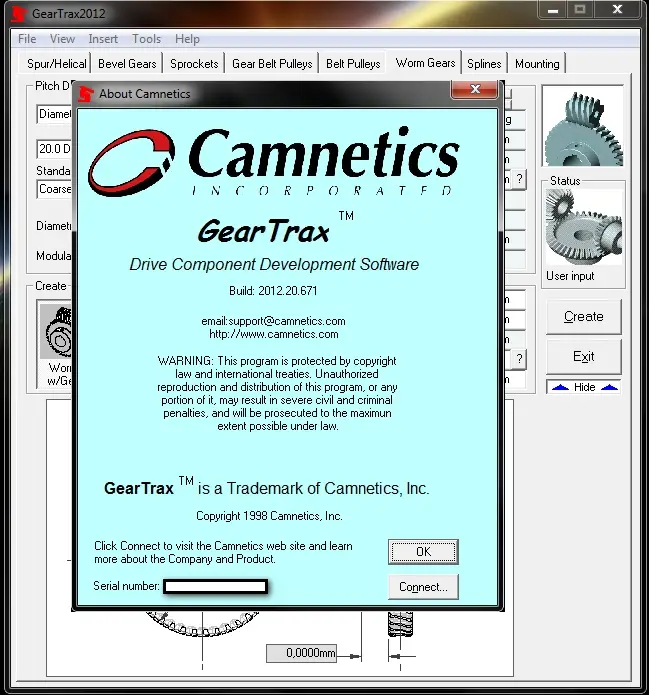Click the Exit button

[583, 356]
